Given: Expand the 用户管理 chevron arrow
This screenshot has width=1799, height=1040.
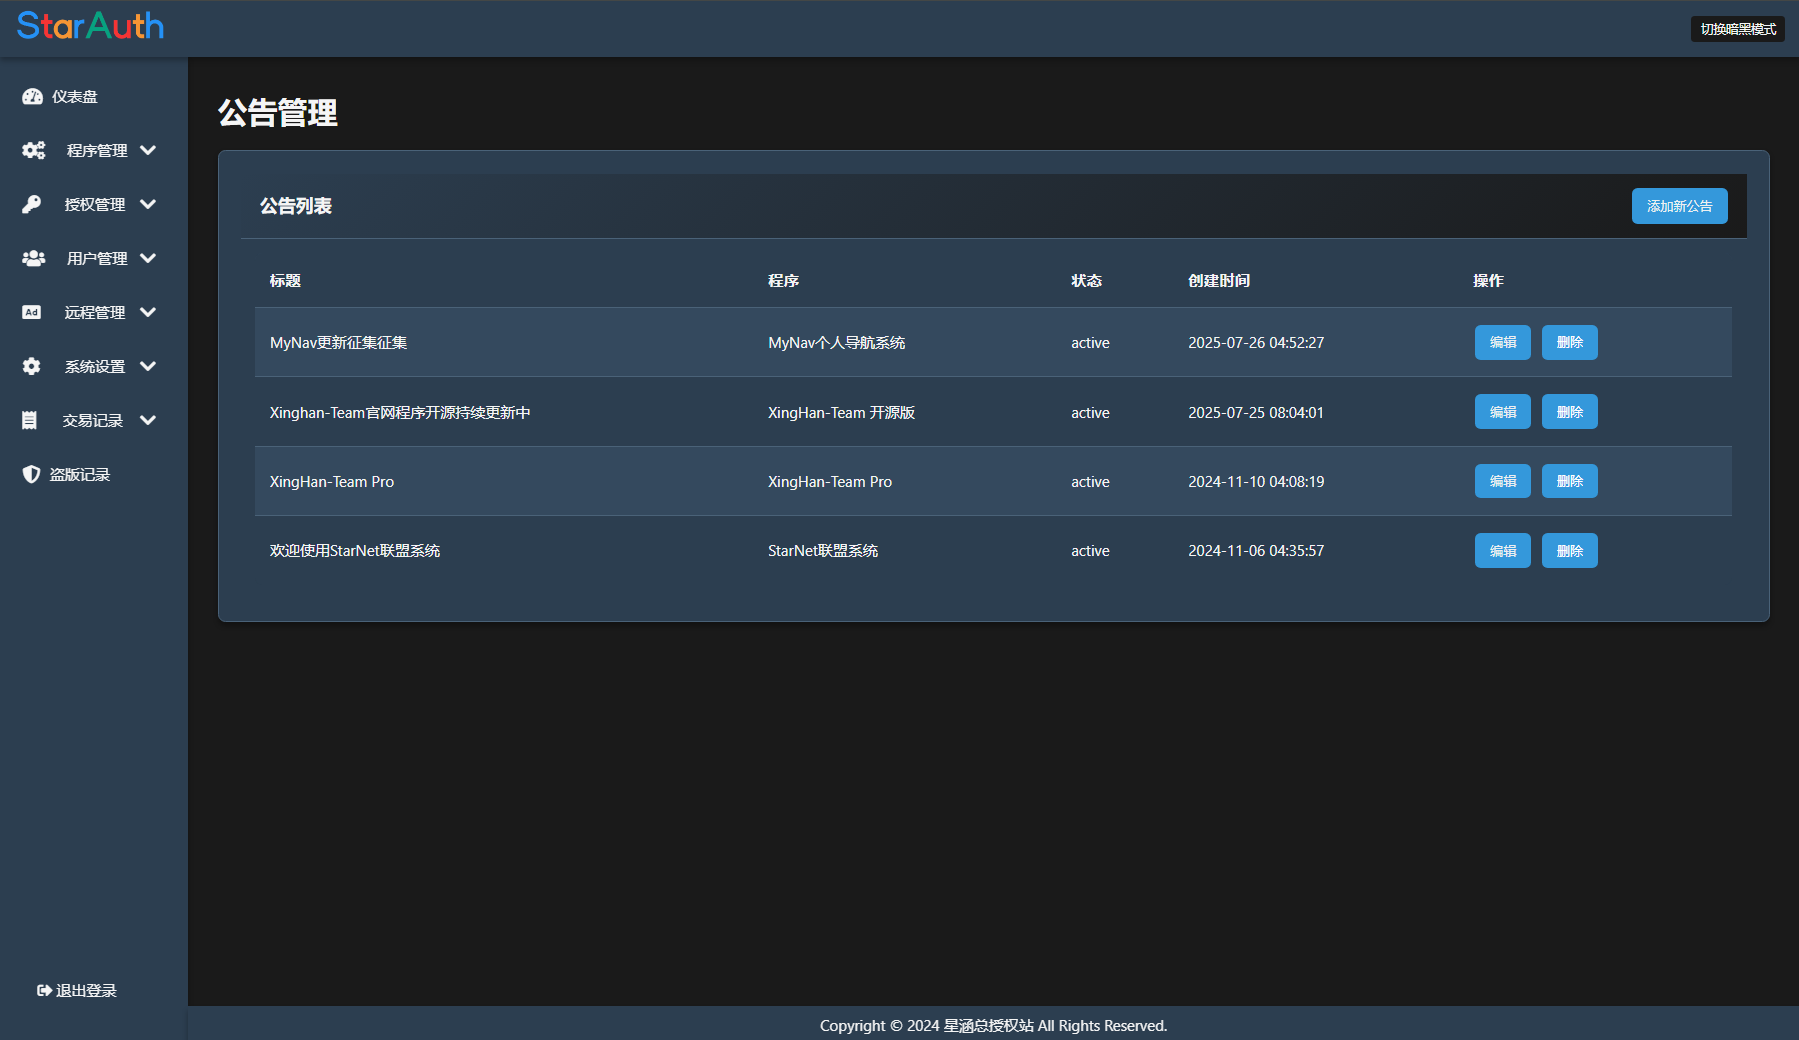Looking at the screenshot, I should (x=148, y=259).
